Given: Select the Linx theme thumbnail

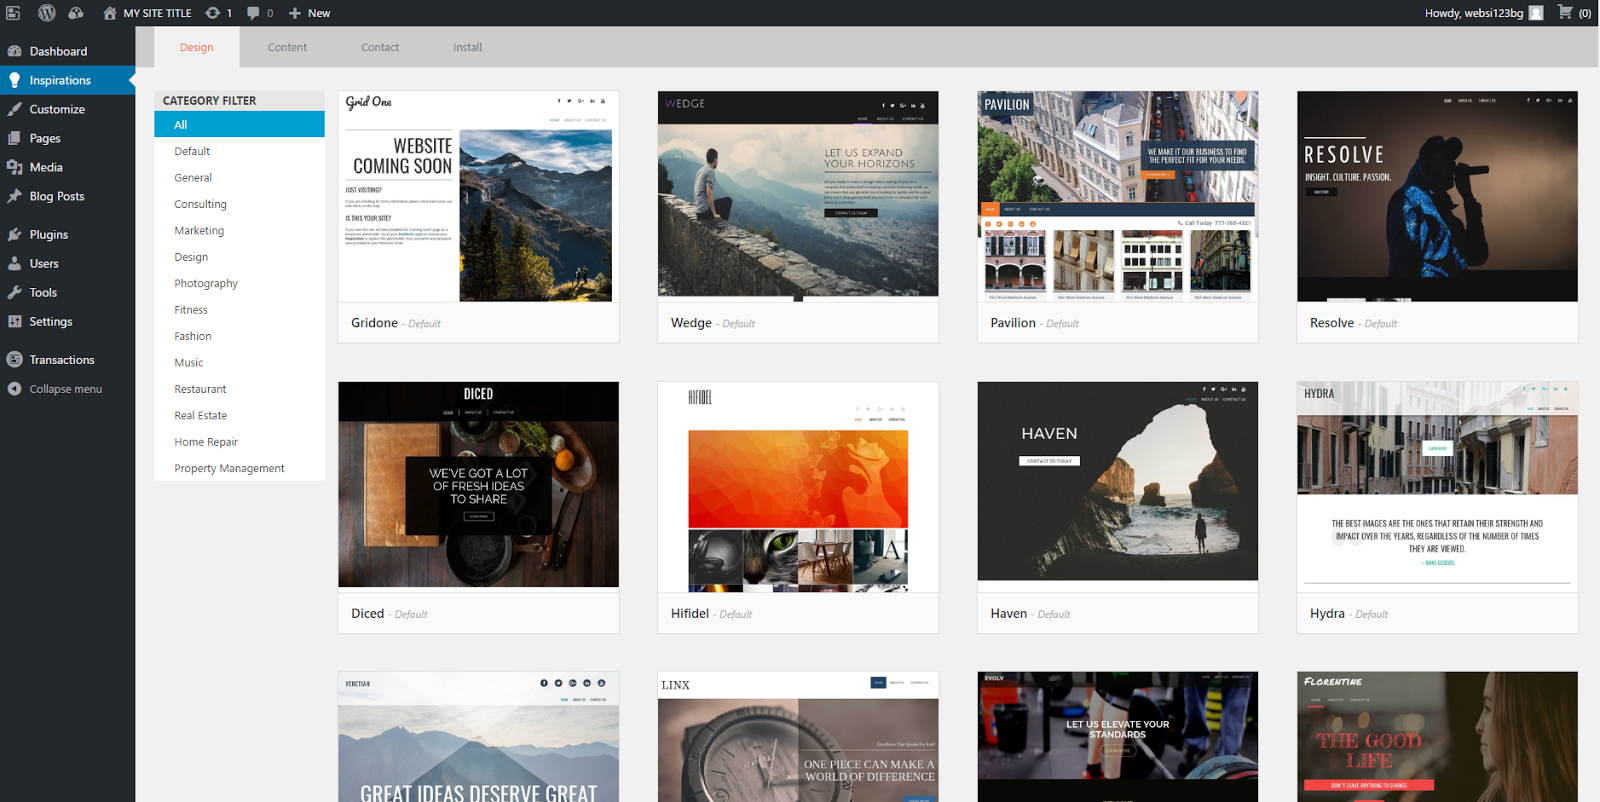Looking at the screenshot, I should coord(798,737).
